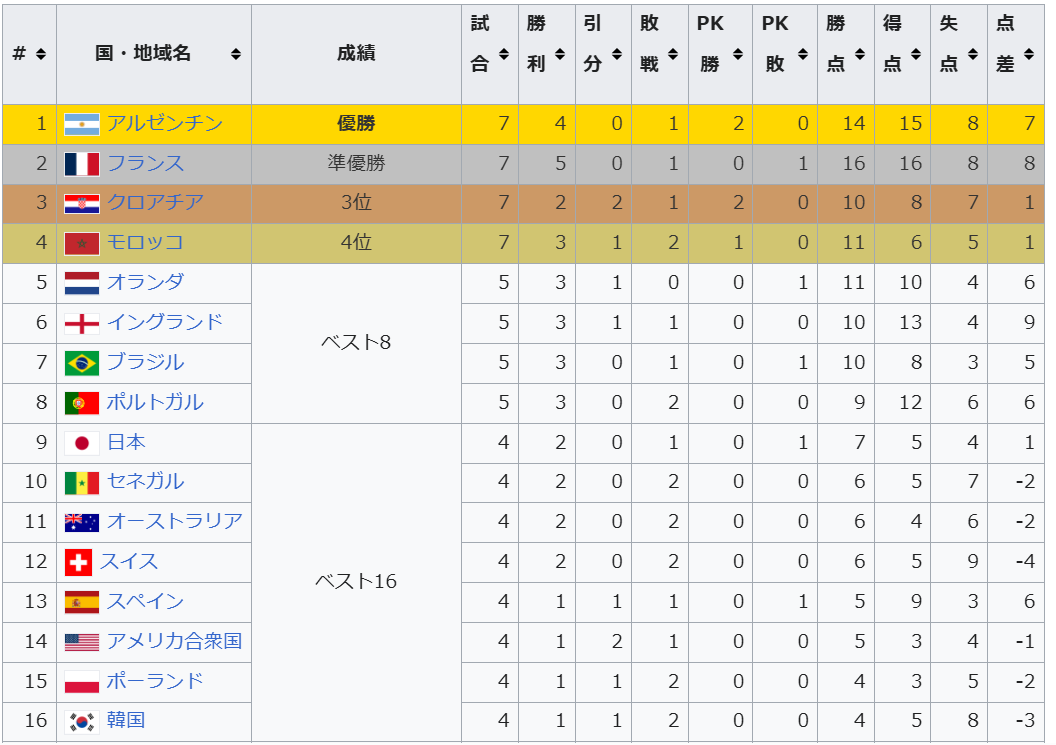Sort by PK勝 column arrows
Screen dimensions: 1056x745
(737, 54)
